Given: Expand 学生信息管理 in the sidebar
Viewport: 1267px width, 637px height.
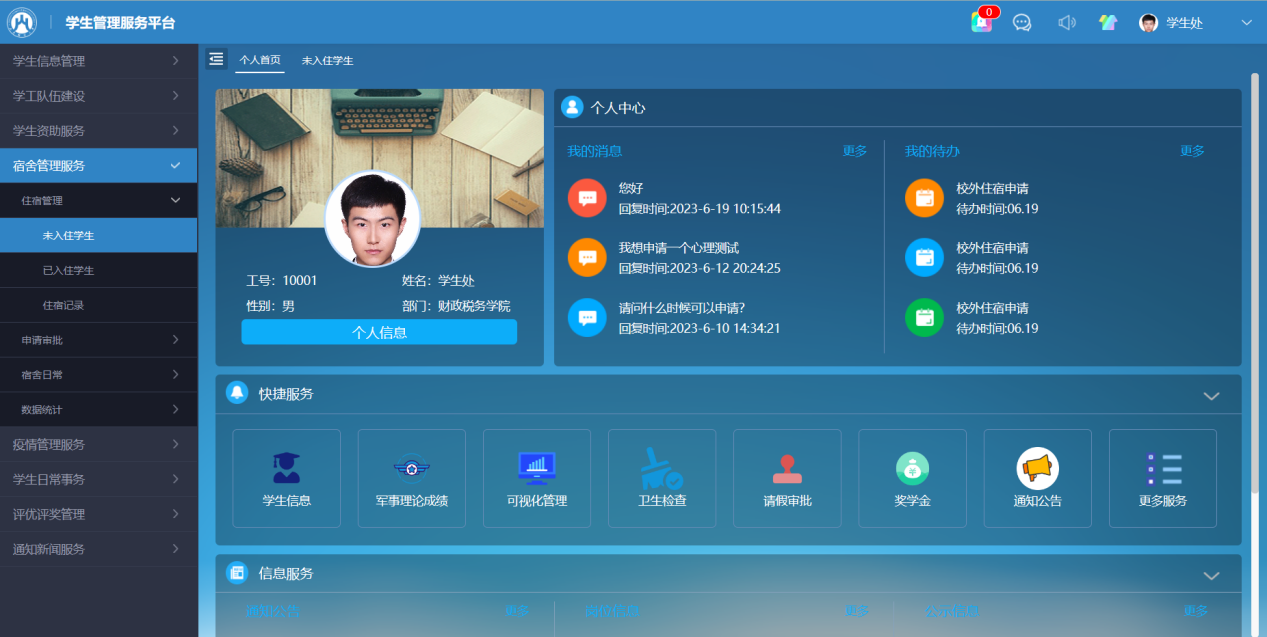Looking at the screenshot, I should pos(98,61).
